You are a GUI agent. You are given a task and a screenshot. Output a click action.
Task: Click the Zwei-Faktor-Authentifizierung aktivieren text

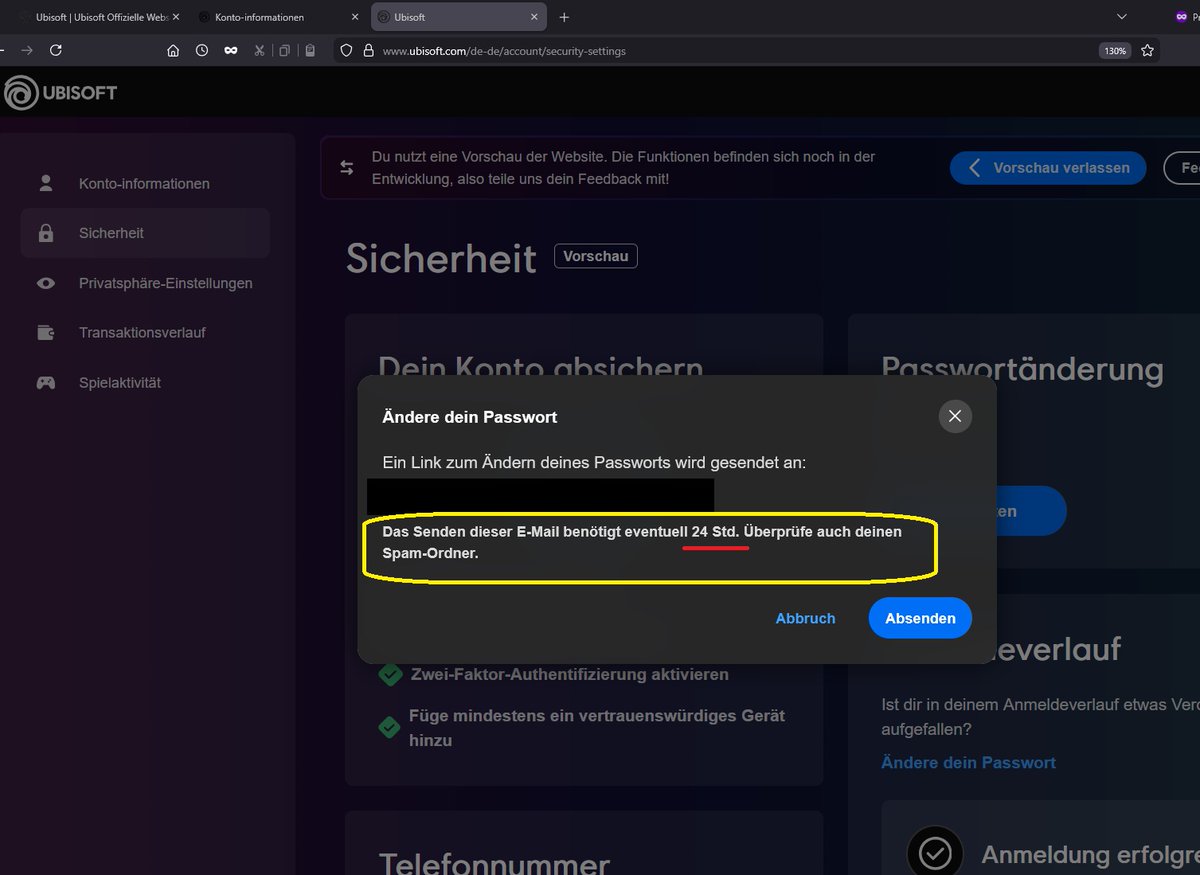point(570,675)
